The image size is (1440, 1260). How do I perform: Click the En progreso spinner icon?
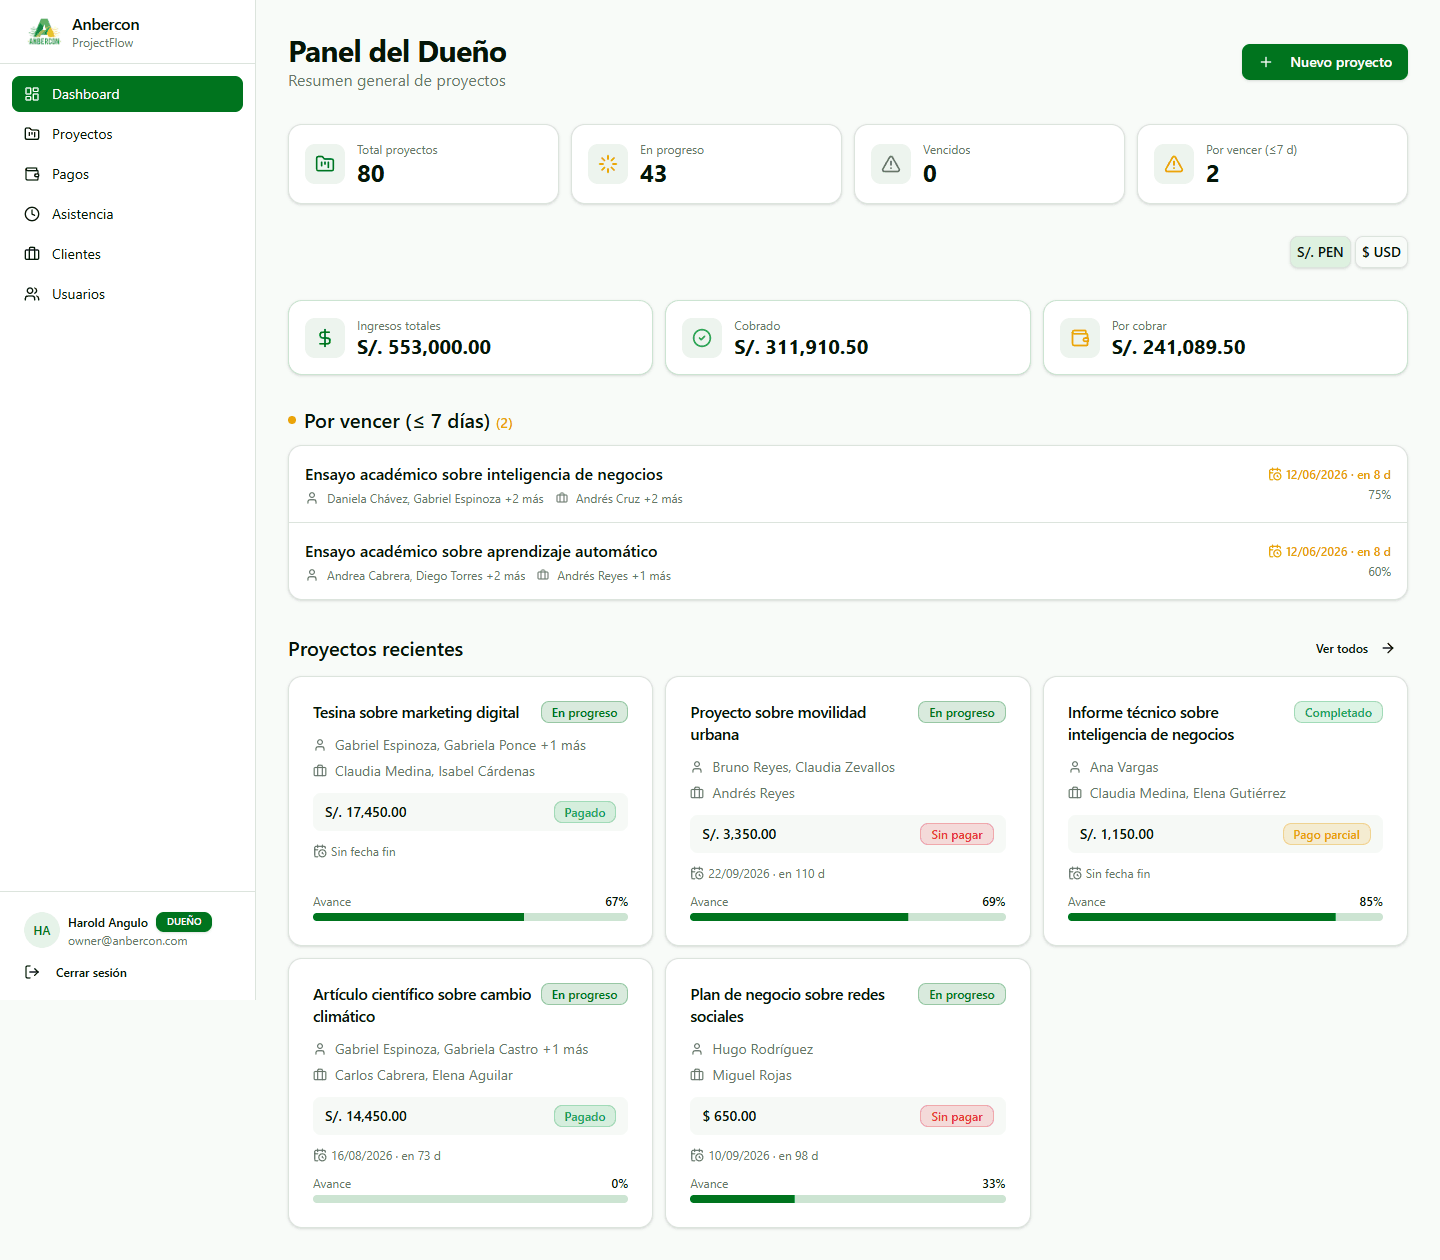[608, 164]
